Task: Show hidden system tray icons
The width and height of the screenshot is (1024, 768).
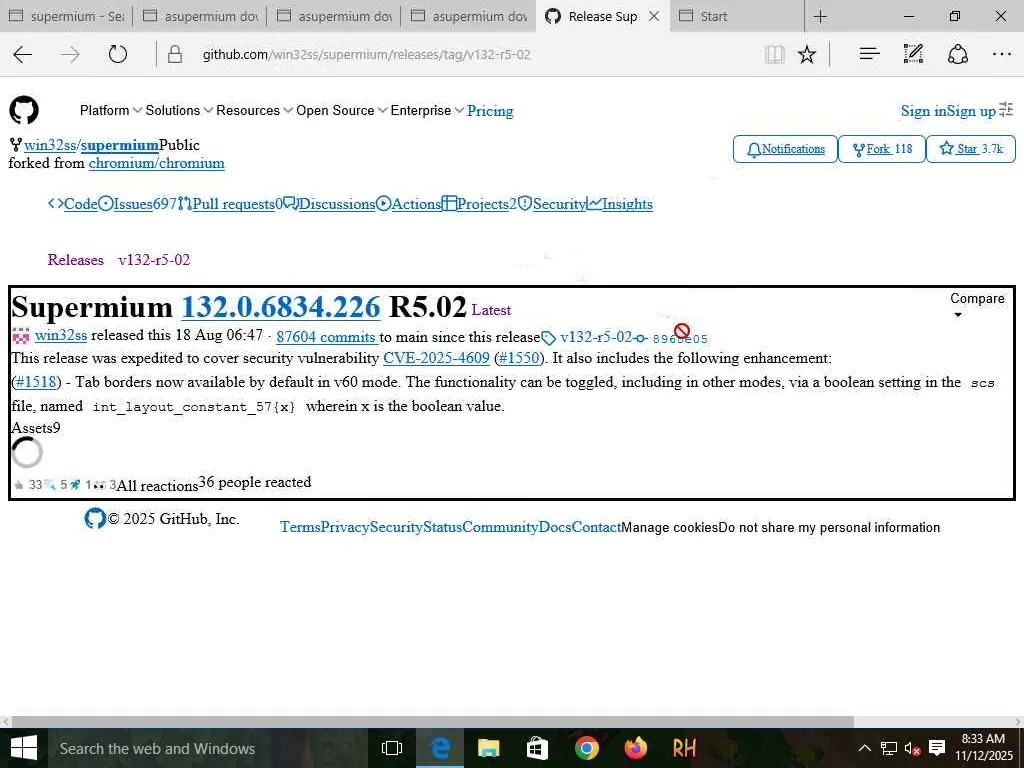Action: pyautogui.click(x=864, y=748)
